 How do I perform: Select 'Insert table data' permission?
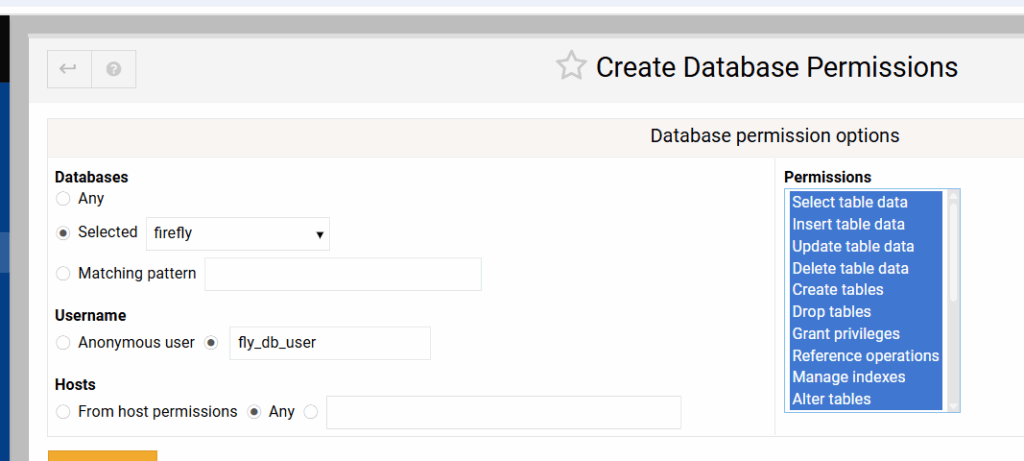pyautogui.click(x=848, y=225)
